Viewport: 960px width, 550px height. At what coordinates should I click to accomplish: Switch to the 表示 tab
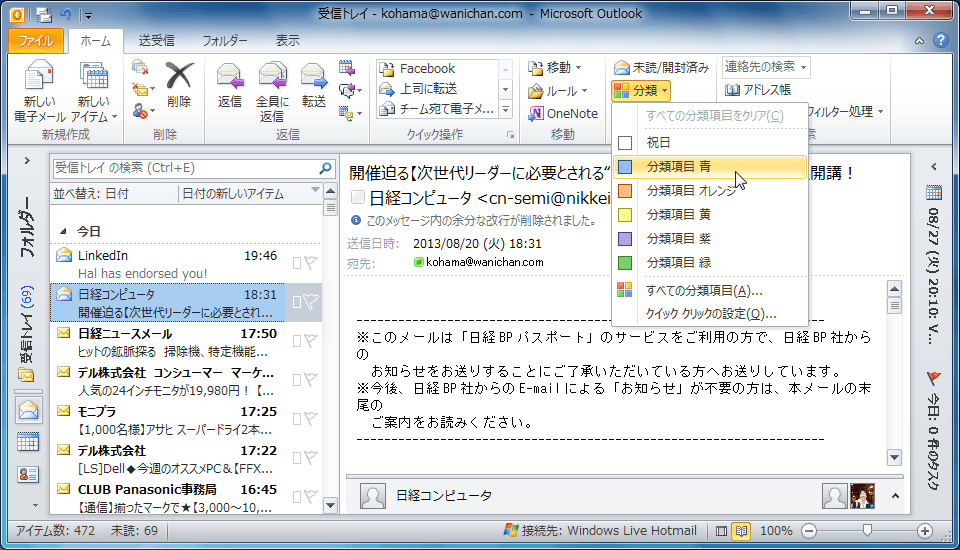point(287,40)
